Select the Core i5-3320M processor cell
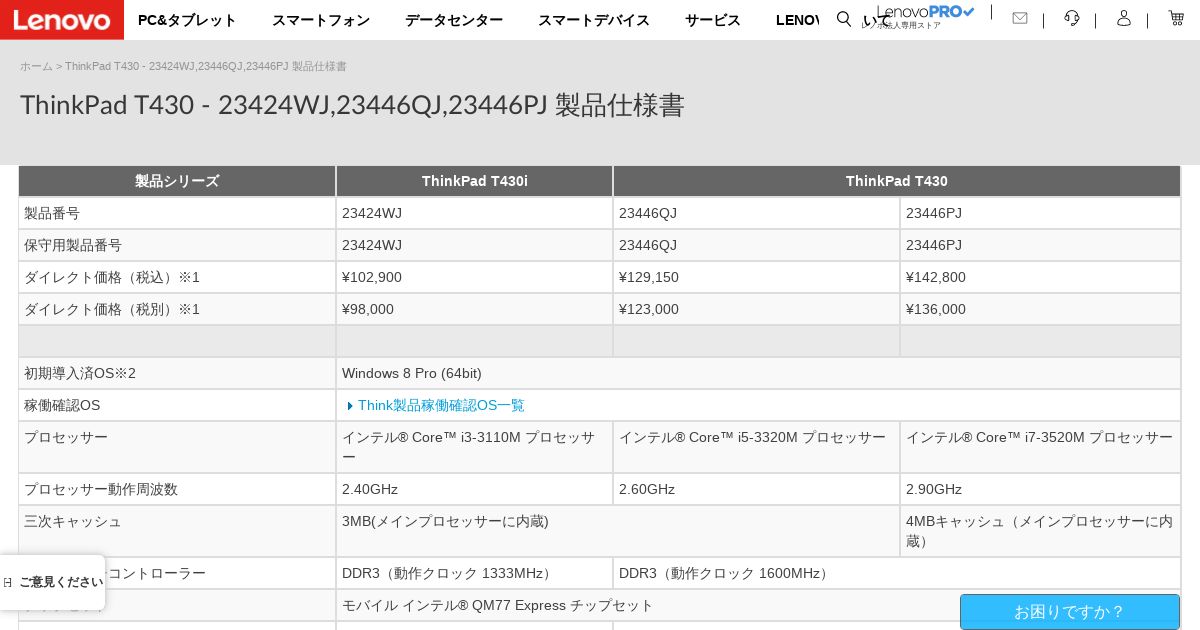Image resolution: width=1200 pixels, height=630 pixels. 757,447
